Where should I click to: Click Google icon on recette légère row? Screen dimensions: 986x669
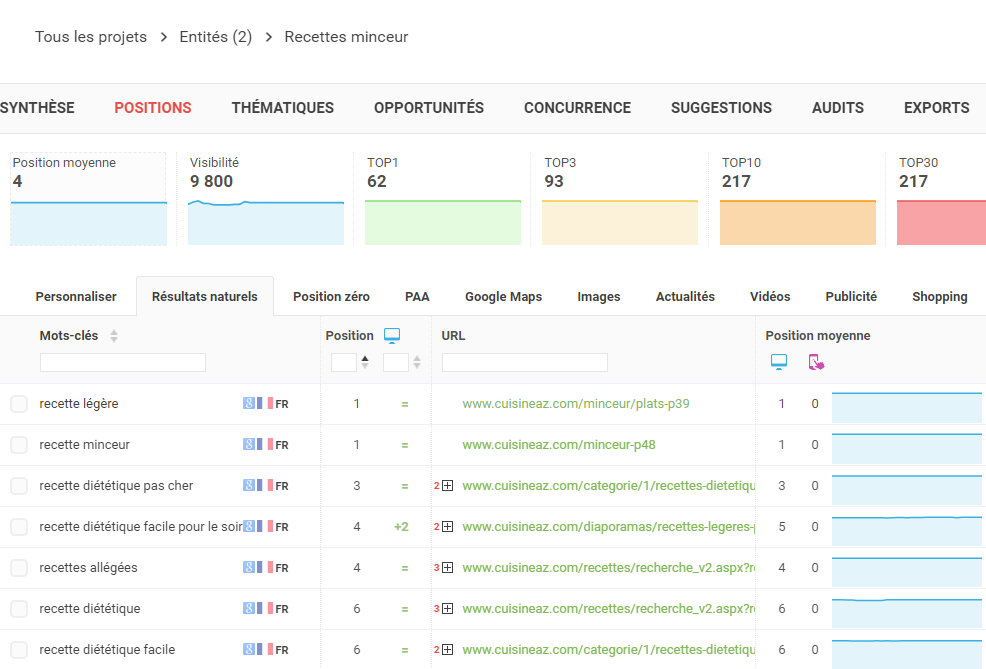(248, 404)
